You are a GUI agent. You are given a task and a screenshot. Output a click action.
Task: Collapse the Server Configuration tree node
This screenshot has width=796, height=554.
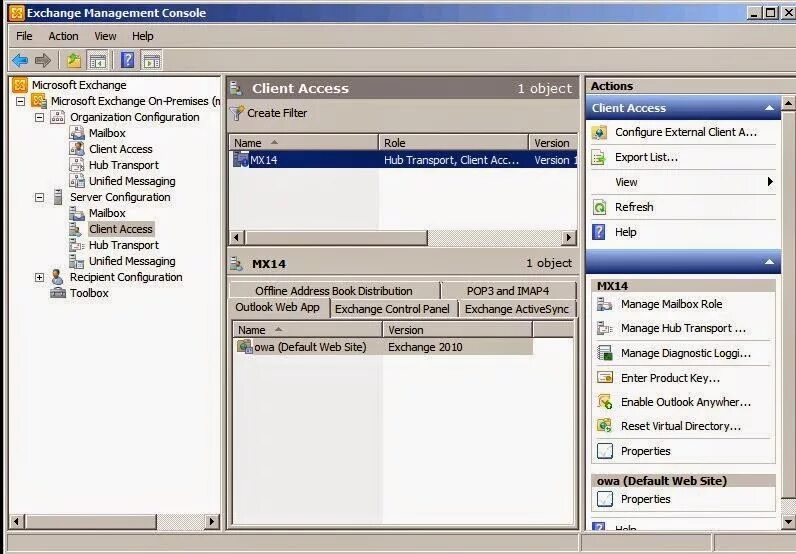39,197
